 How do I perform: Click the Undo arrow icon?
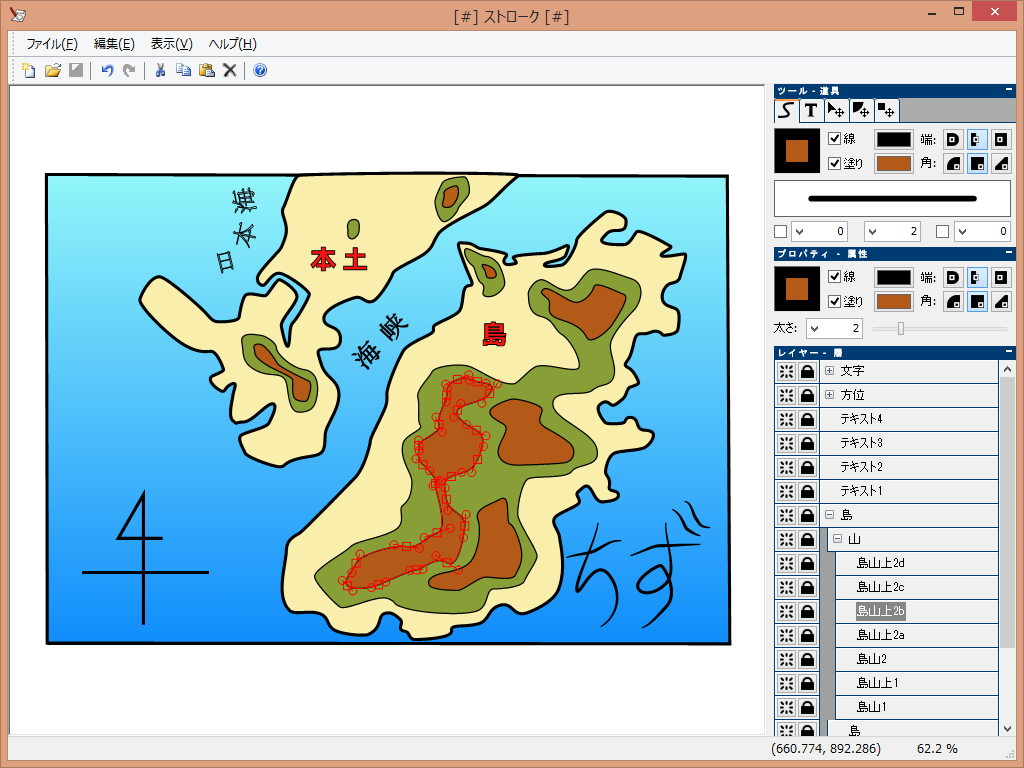(x=107, y=70)
